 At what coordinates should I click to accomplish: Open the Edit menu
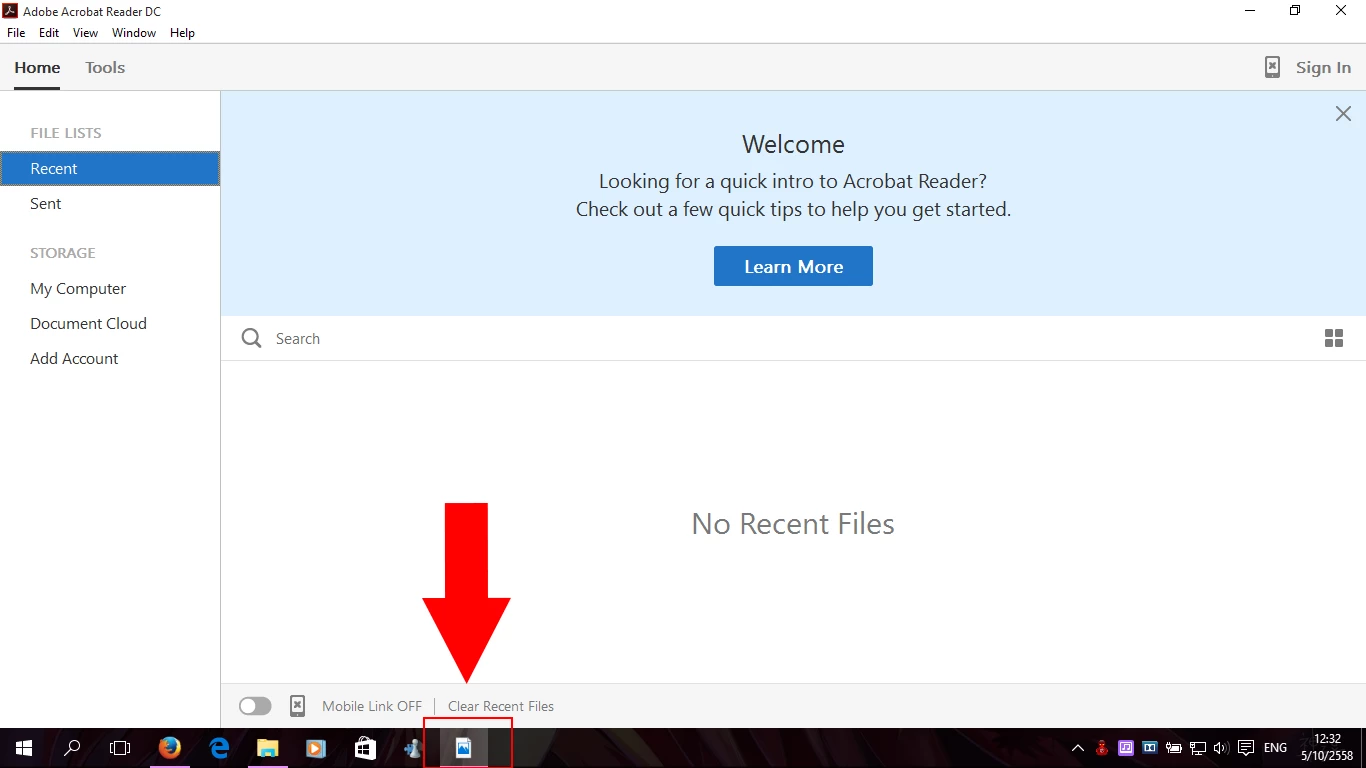point(49,33)
